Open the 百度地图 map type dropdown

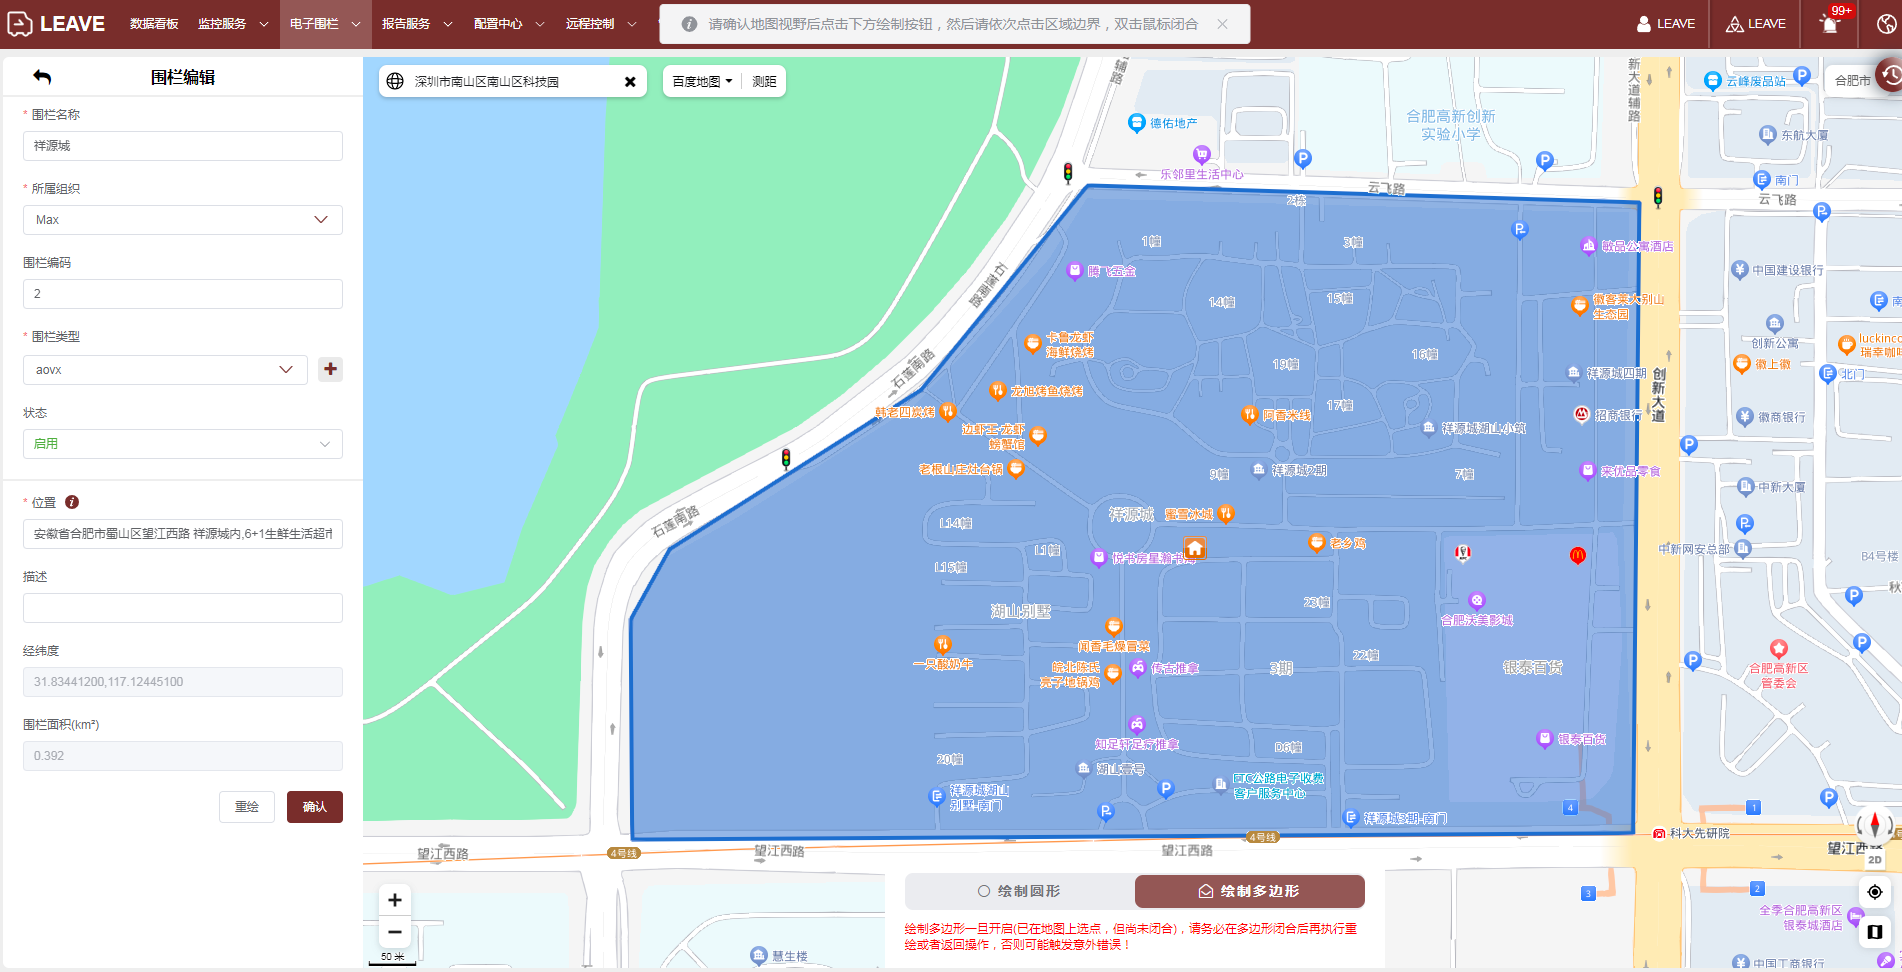click(x=702, y=82)
